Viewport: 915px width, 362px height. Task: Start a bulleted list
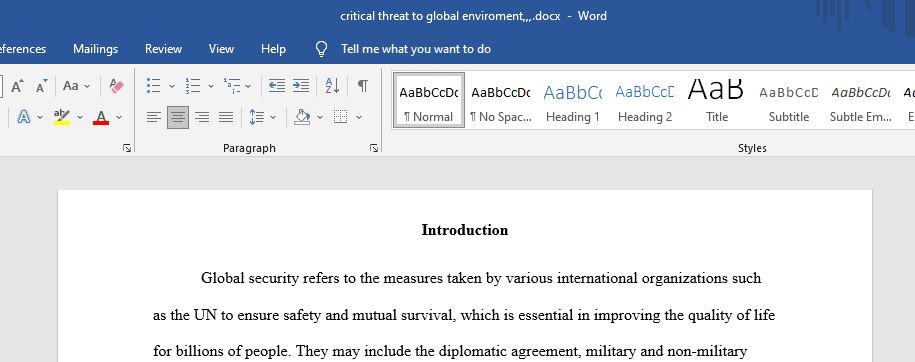(153, 86)
